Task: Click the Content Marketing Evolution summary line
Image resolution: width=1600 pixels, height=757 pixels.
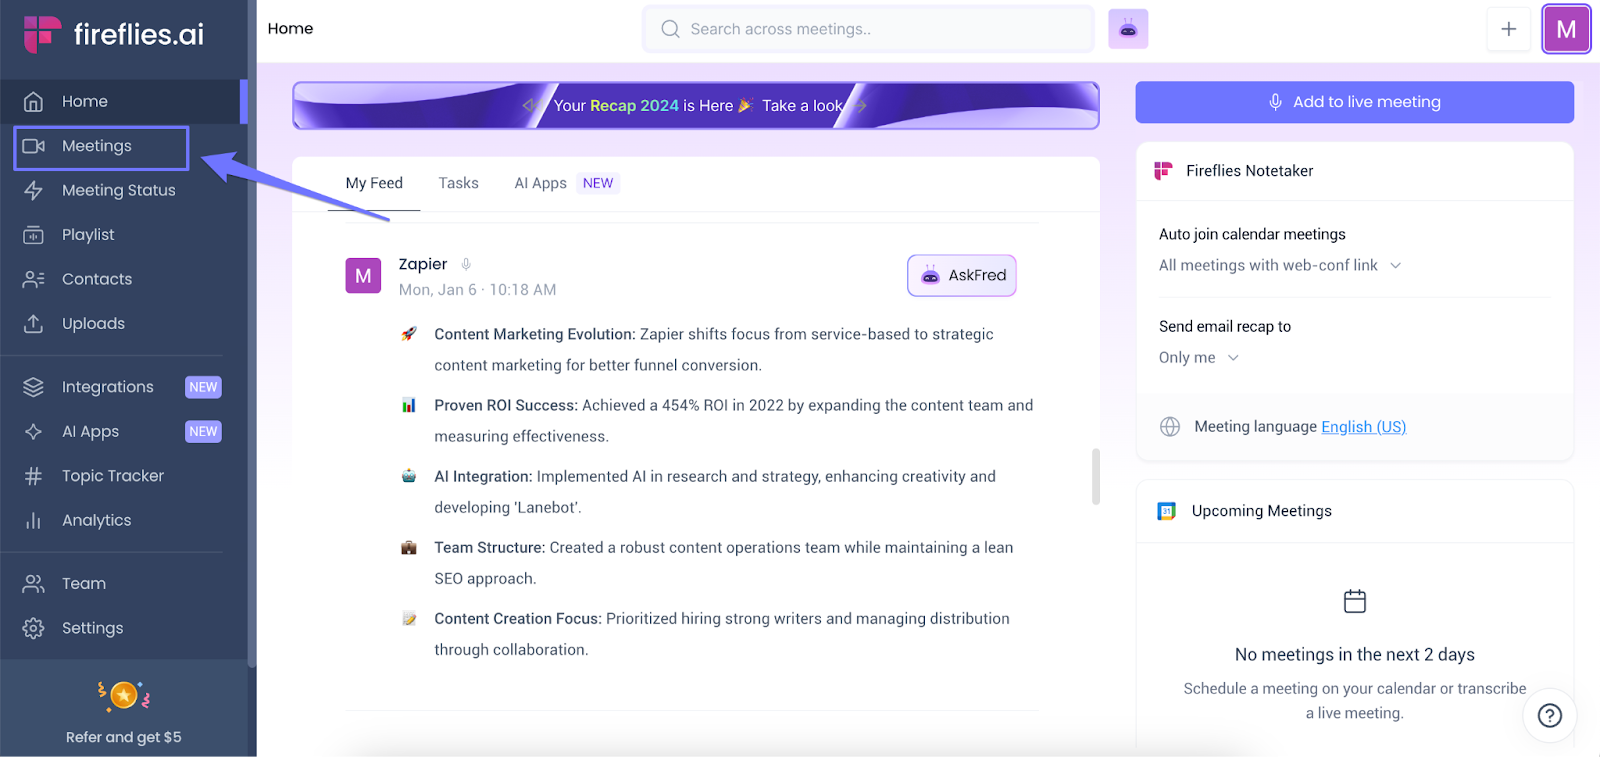Action: point(714,350)
